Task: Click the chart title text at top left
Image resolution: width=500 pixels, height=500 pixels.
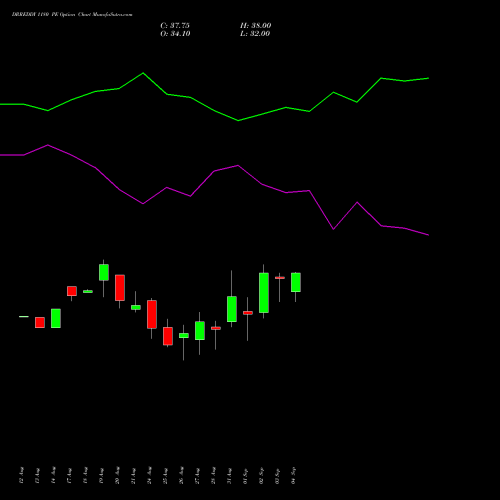Action: [x=72, y=15]
